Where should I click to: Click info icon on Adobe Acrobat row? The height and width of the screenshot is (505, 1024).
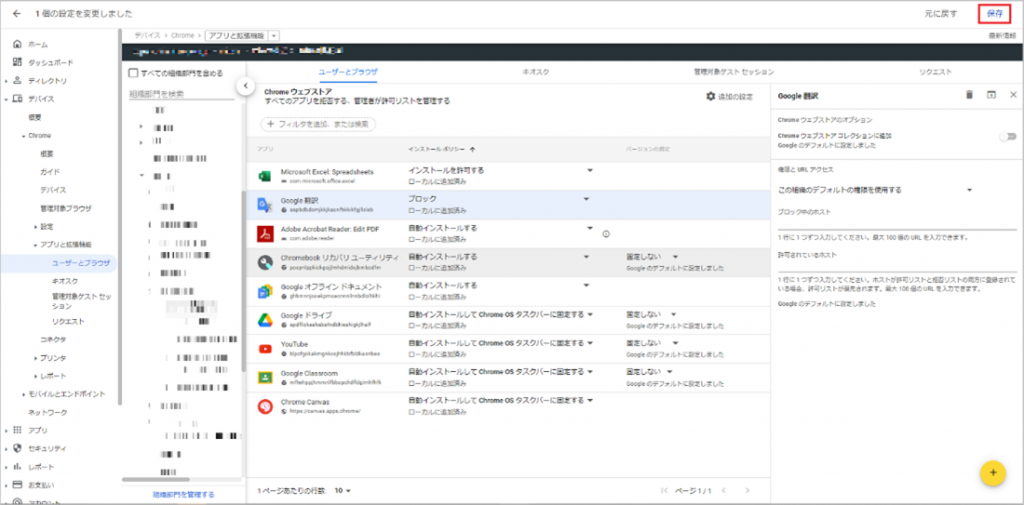coord(605,234)
